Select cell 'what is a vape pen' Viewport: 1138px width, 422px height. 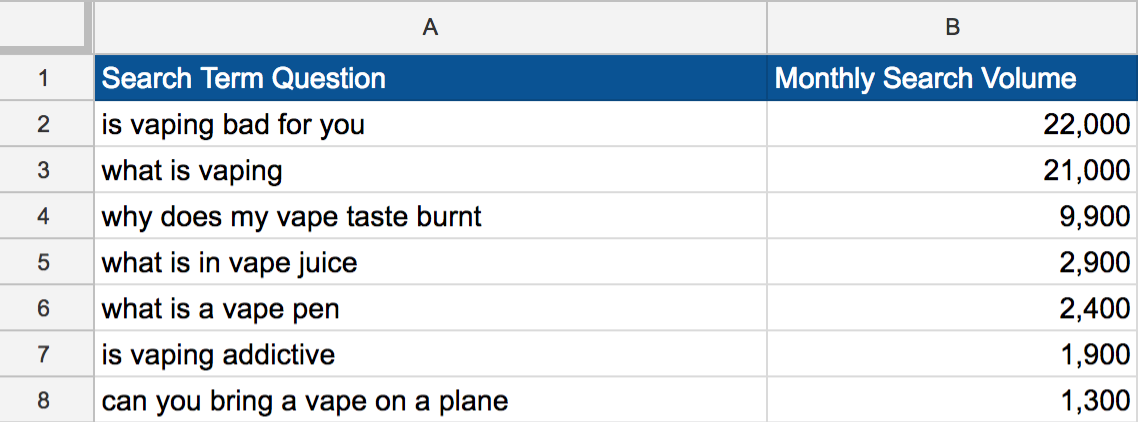click(430, 308)
